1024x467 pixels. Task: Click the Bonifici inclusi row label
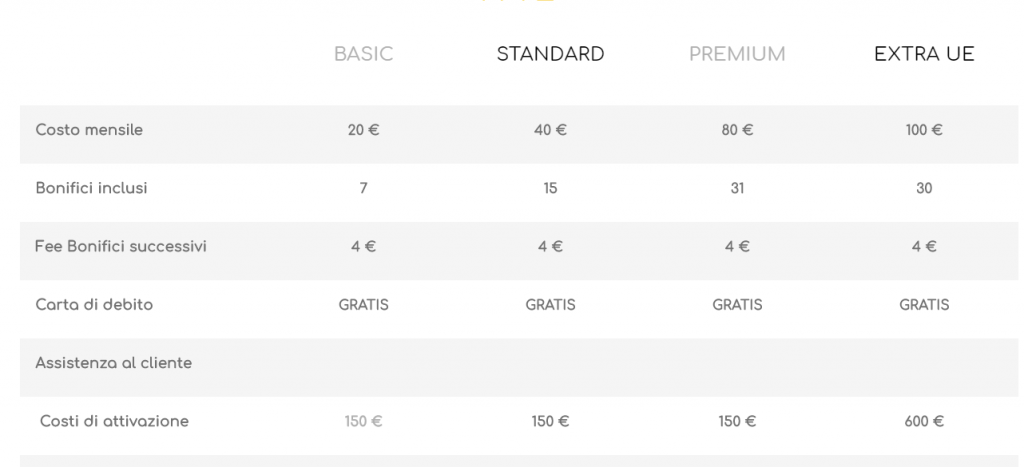[91, 188]
